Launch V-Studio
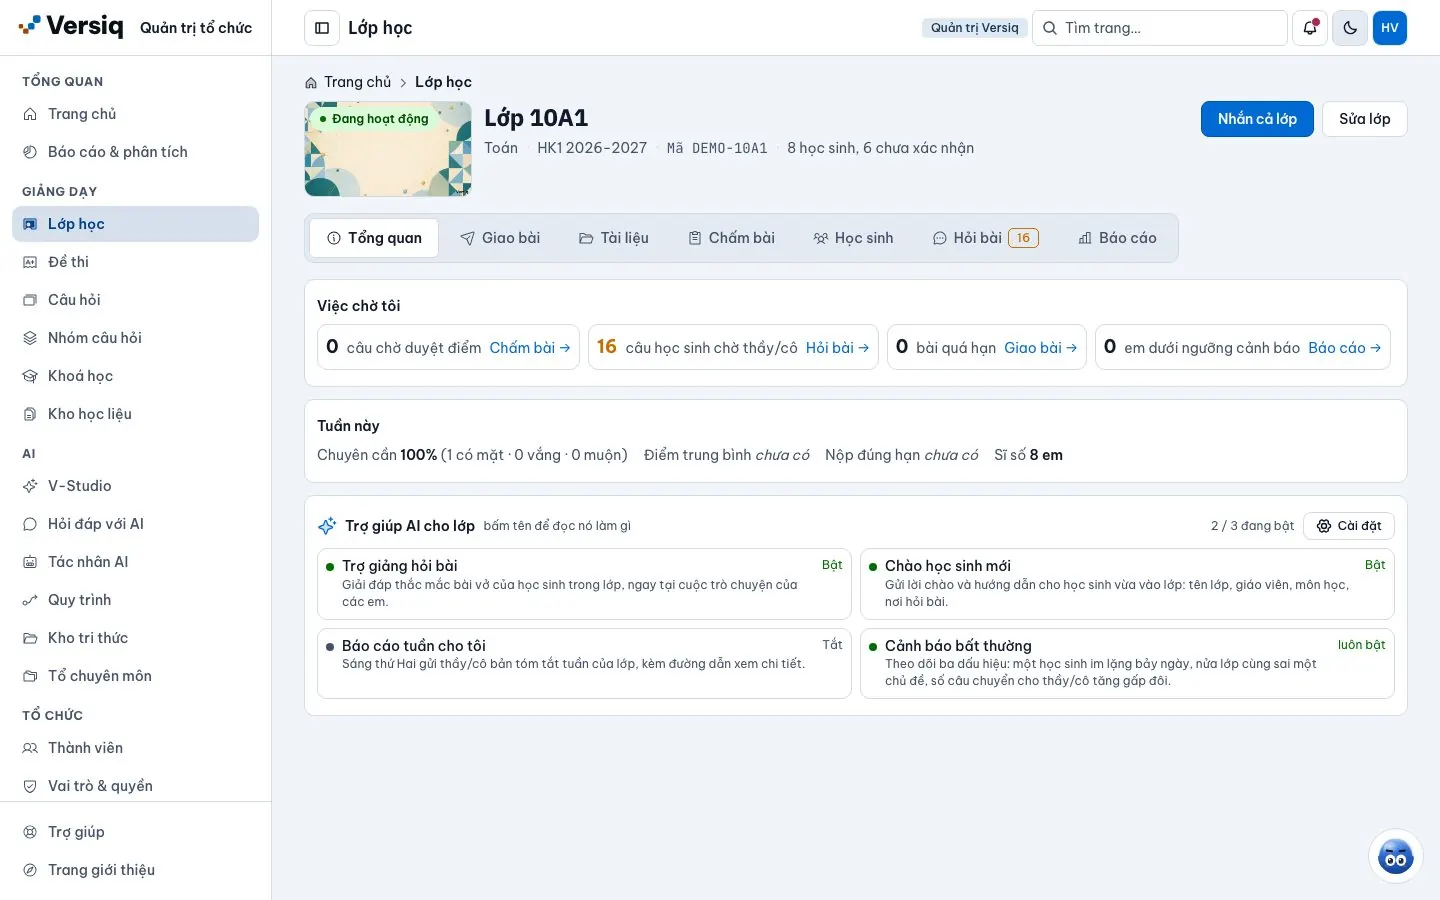 point(135,486)
